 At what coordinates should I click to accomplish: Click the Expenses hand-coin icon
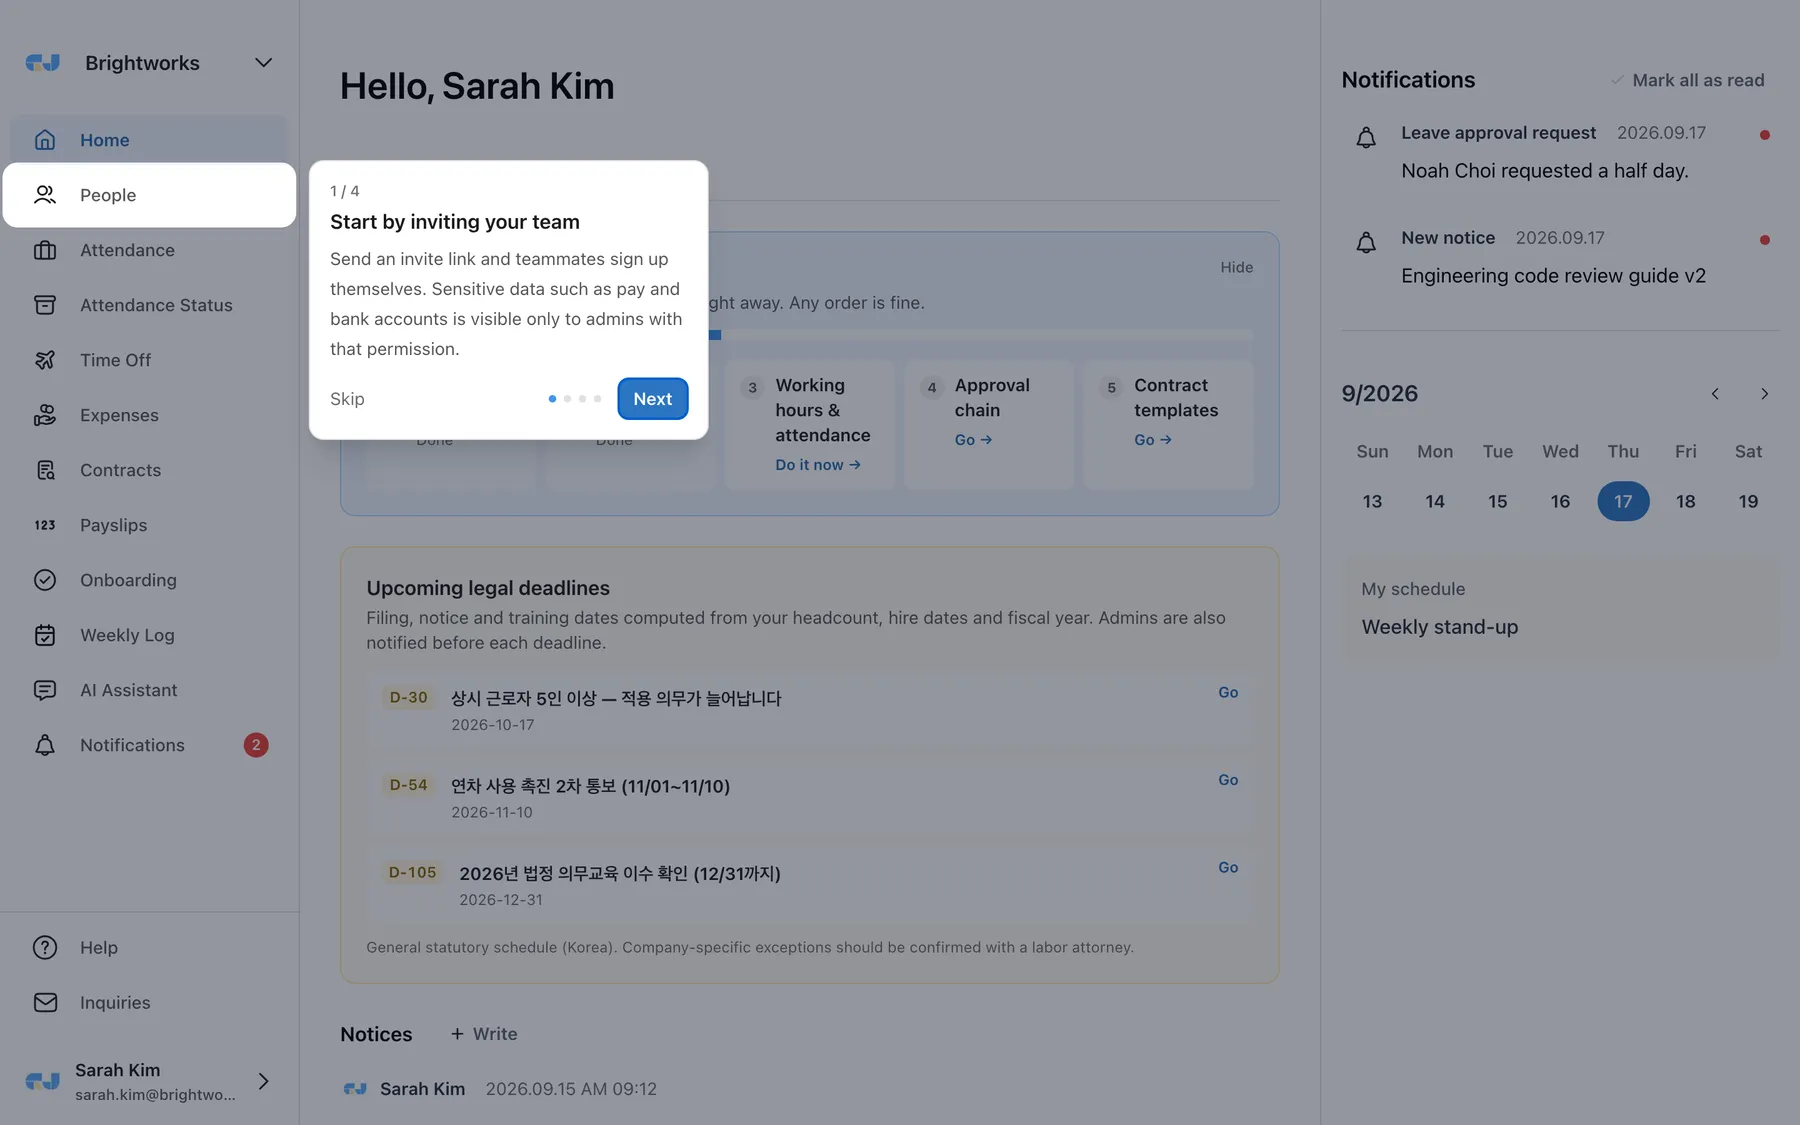coord(45,415)
